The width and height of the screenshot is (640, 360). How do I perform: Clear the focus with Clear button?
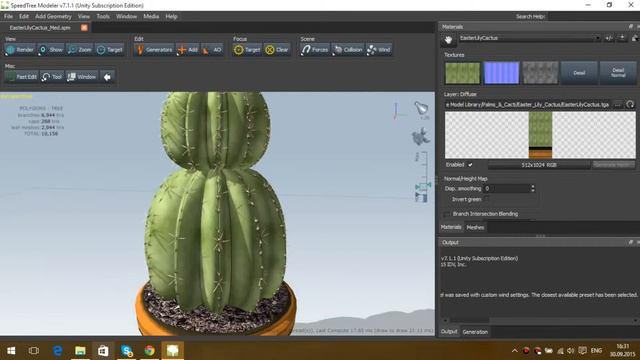(277, 50)
